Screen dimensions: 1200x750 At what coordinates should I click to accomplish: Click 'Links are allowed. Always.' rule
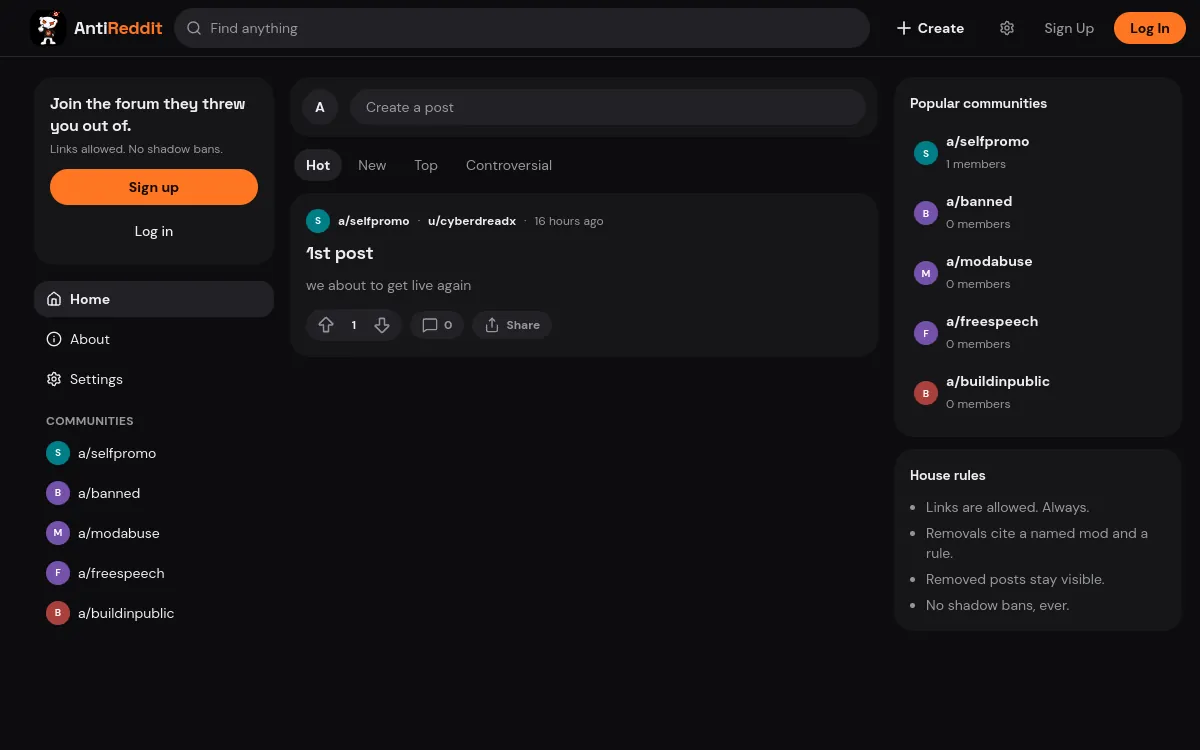pyautogui.click(x=1007, y=507)
